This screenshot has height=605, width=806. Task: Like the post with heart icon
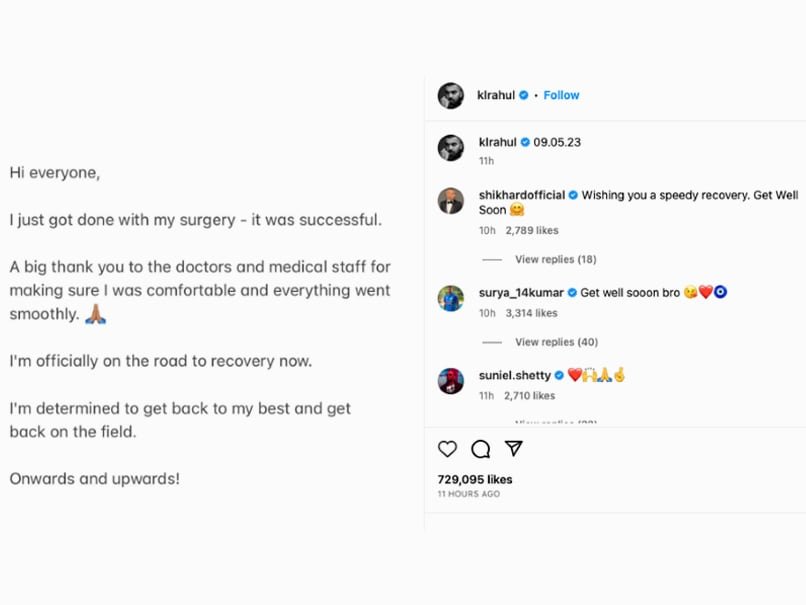pyautogui.click(x=447, y=449)
